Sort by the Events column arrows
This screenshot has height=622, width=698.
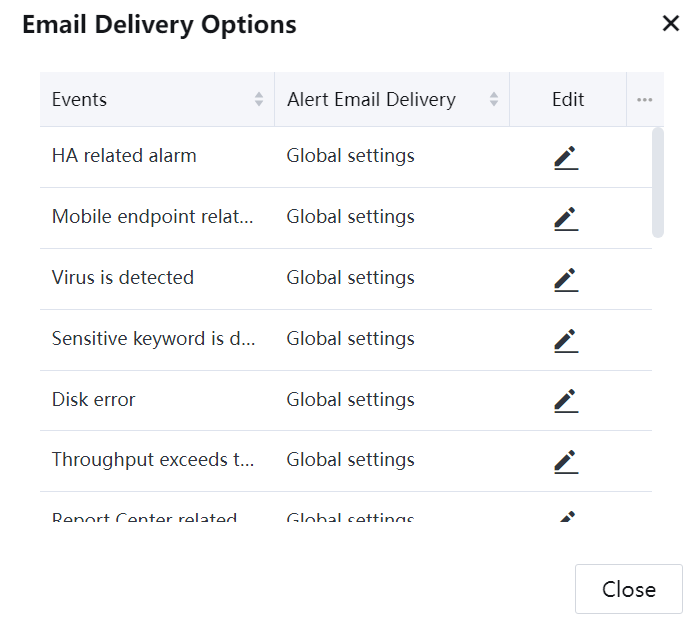[x=259, y=99]
